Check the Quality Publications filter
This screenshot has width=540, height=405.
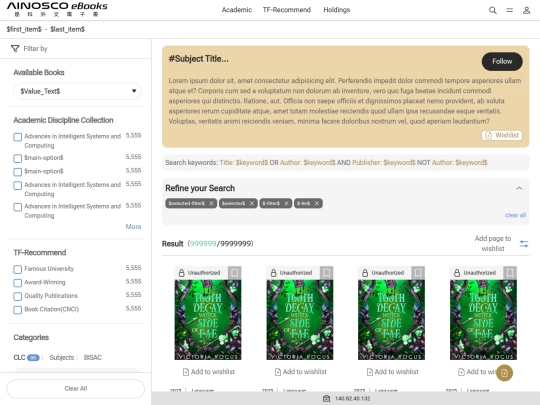(18, 296)
